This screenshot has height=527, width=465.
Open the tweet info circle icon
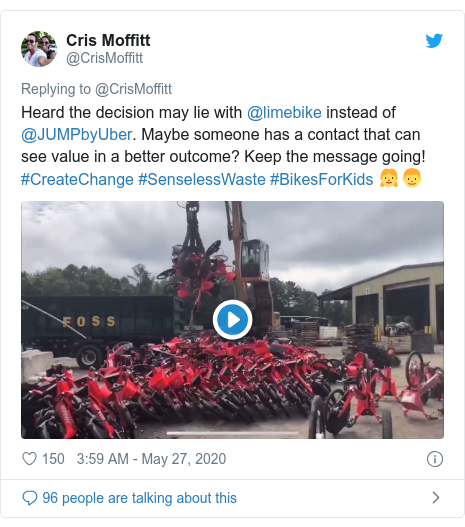tap(435, 459)
